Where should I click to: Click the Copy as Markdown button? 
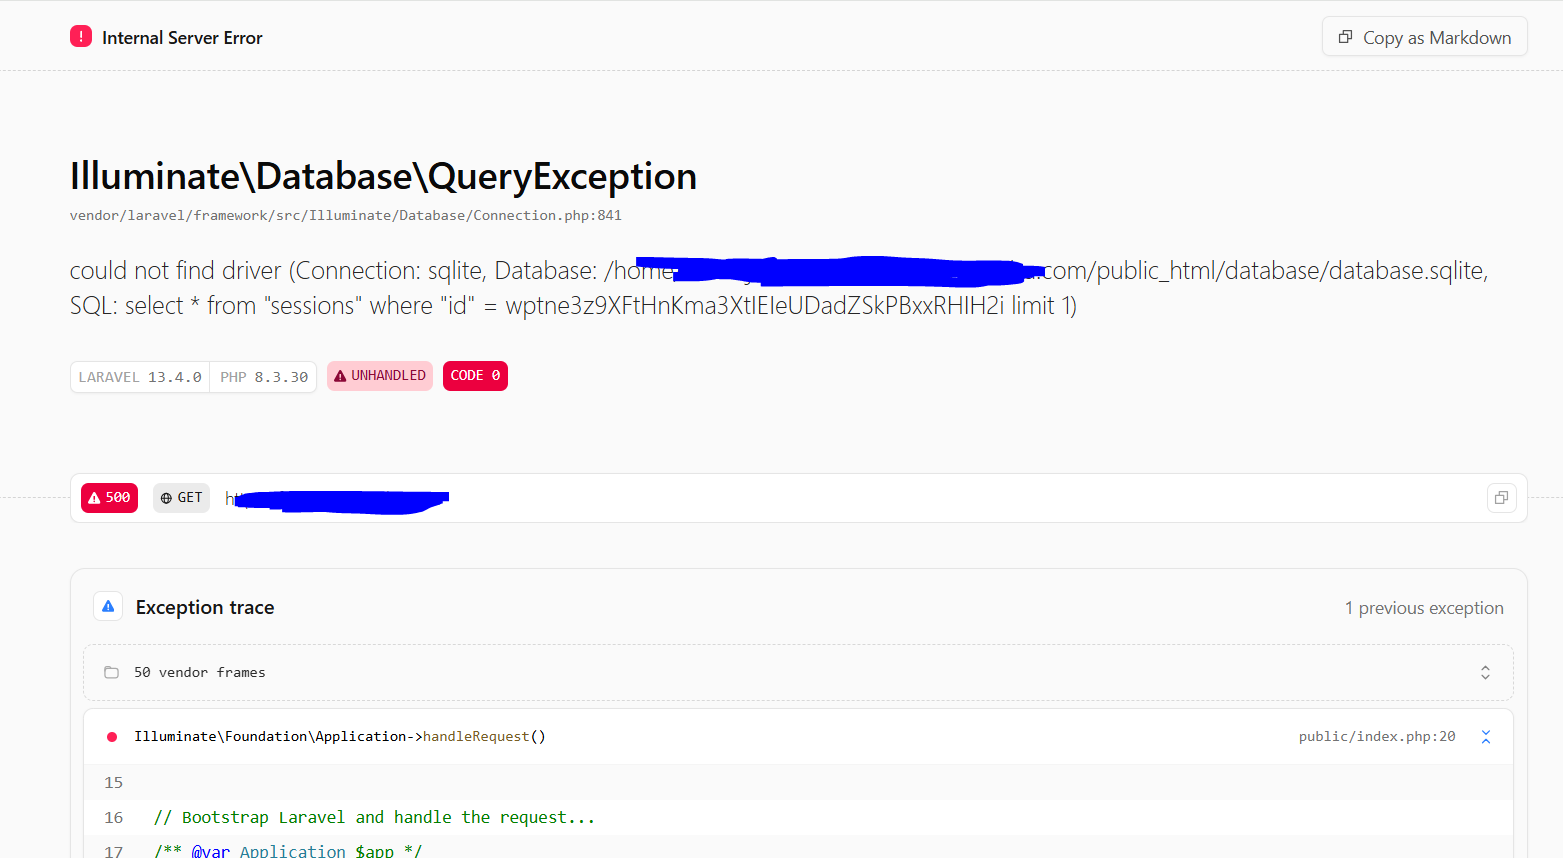tap(1424, 37)
